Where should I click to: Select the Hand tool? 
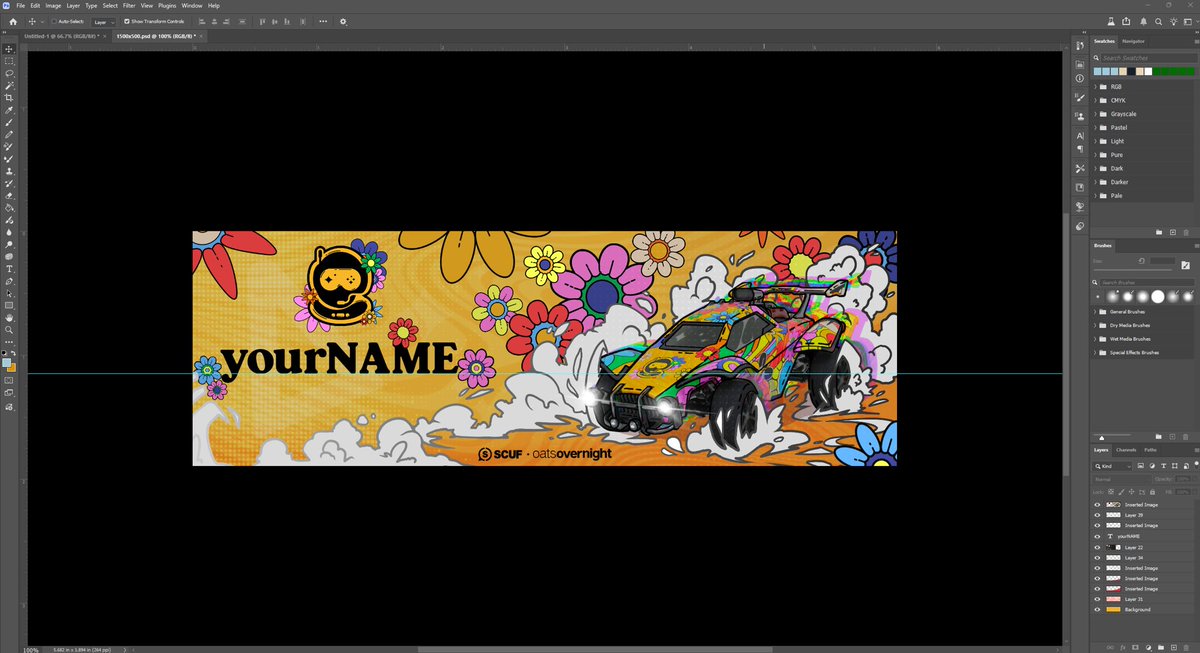coord(9,317)
